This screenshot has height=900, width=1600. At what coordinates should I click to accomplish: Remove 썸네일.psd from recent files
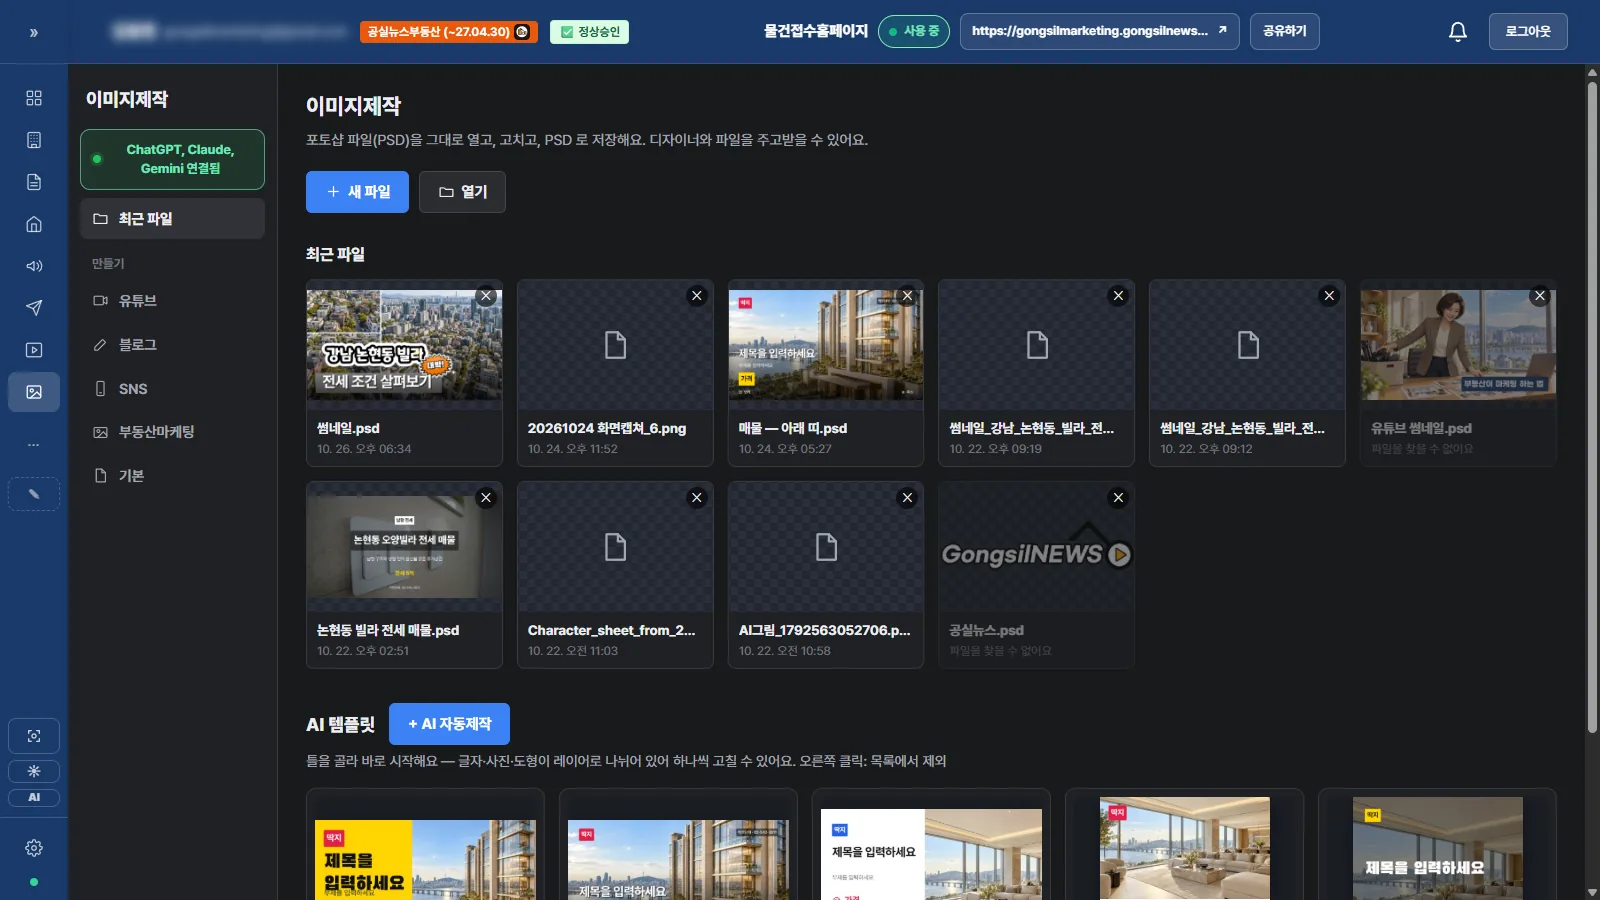[486, 296]
